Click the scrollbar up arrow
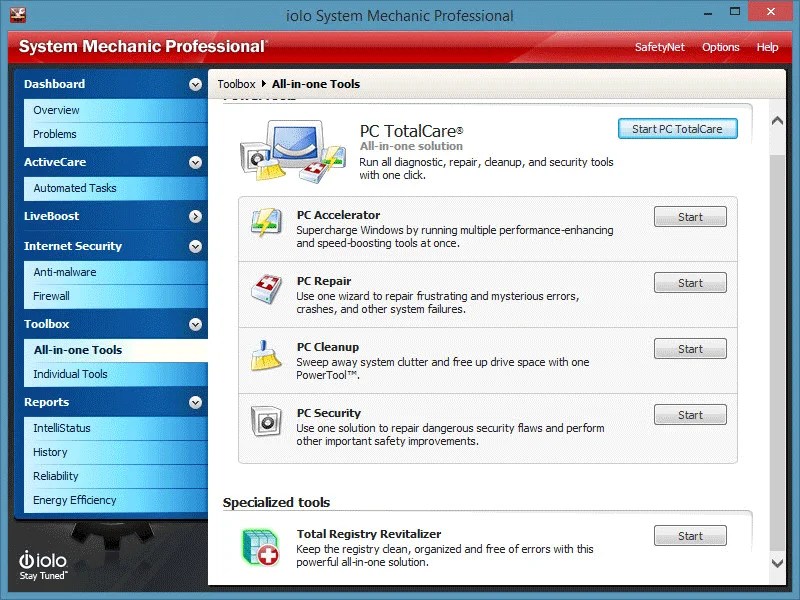 pyautogui.click(x=777, y=121)
